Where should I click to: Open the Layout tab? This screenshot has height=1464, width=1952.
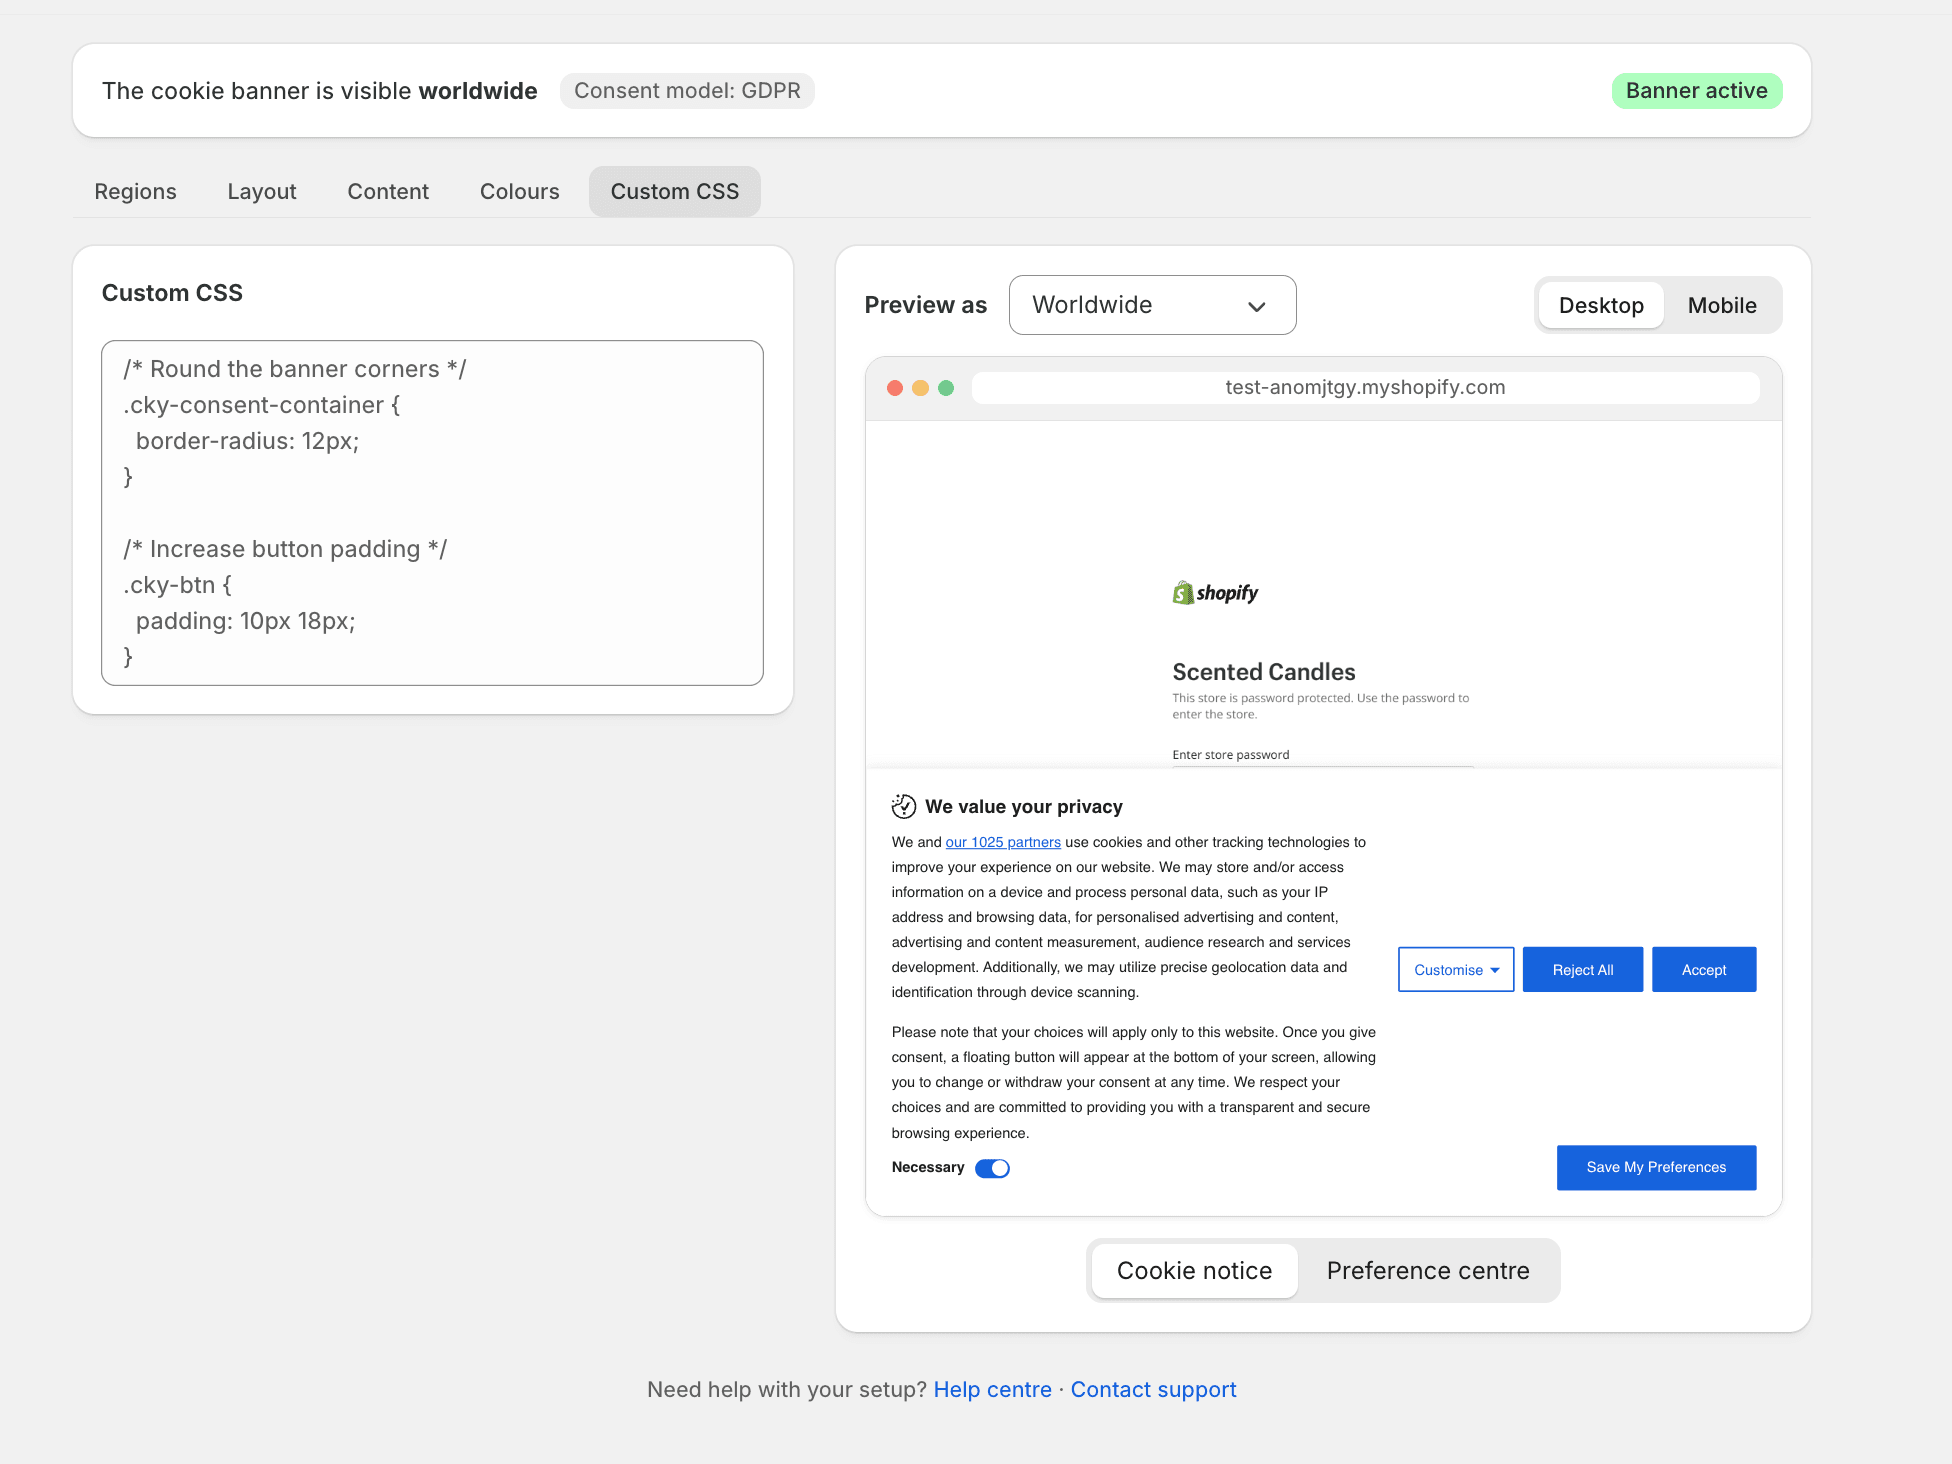click(262, 191)
